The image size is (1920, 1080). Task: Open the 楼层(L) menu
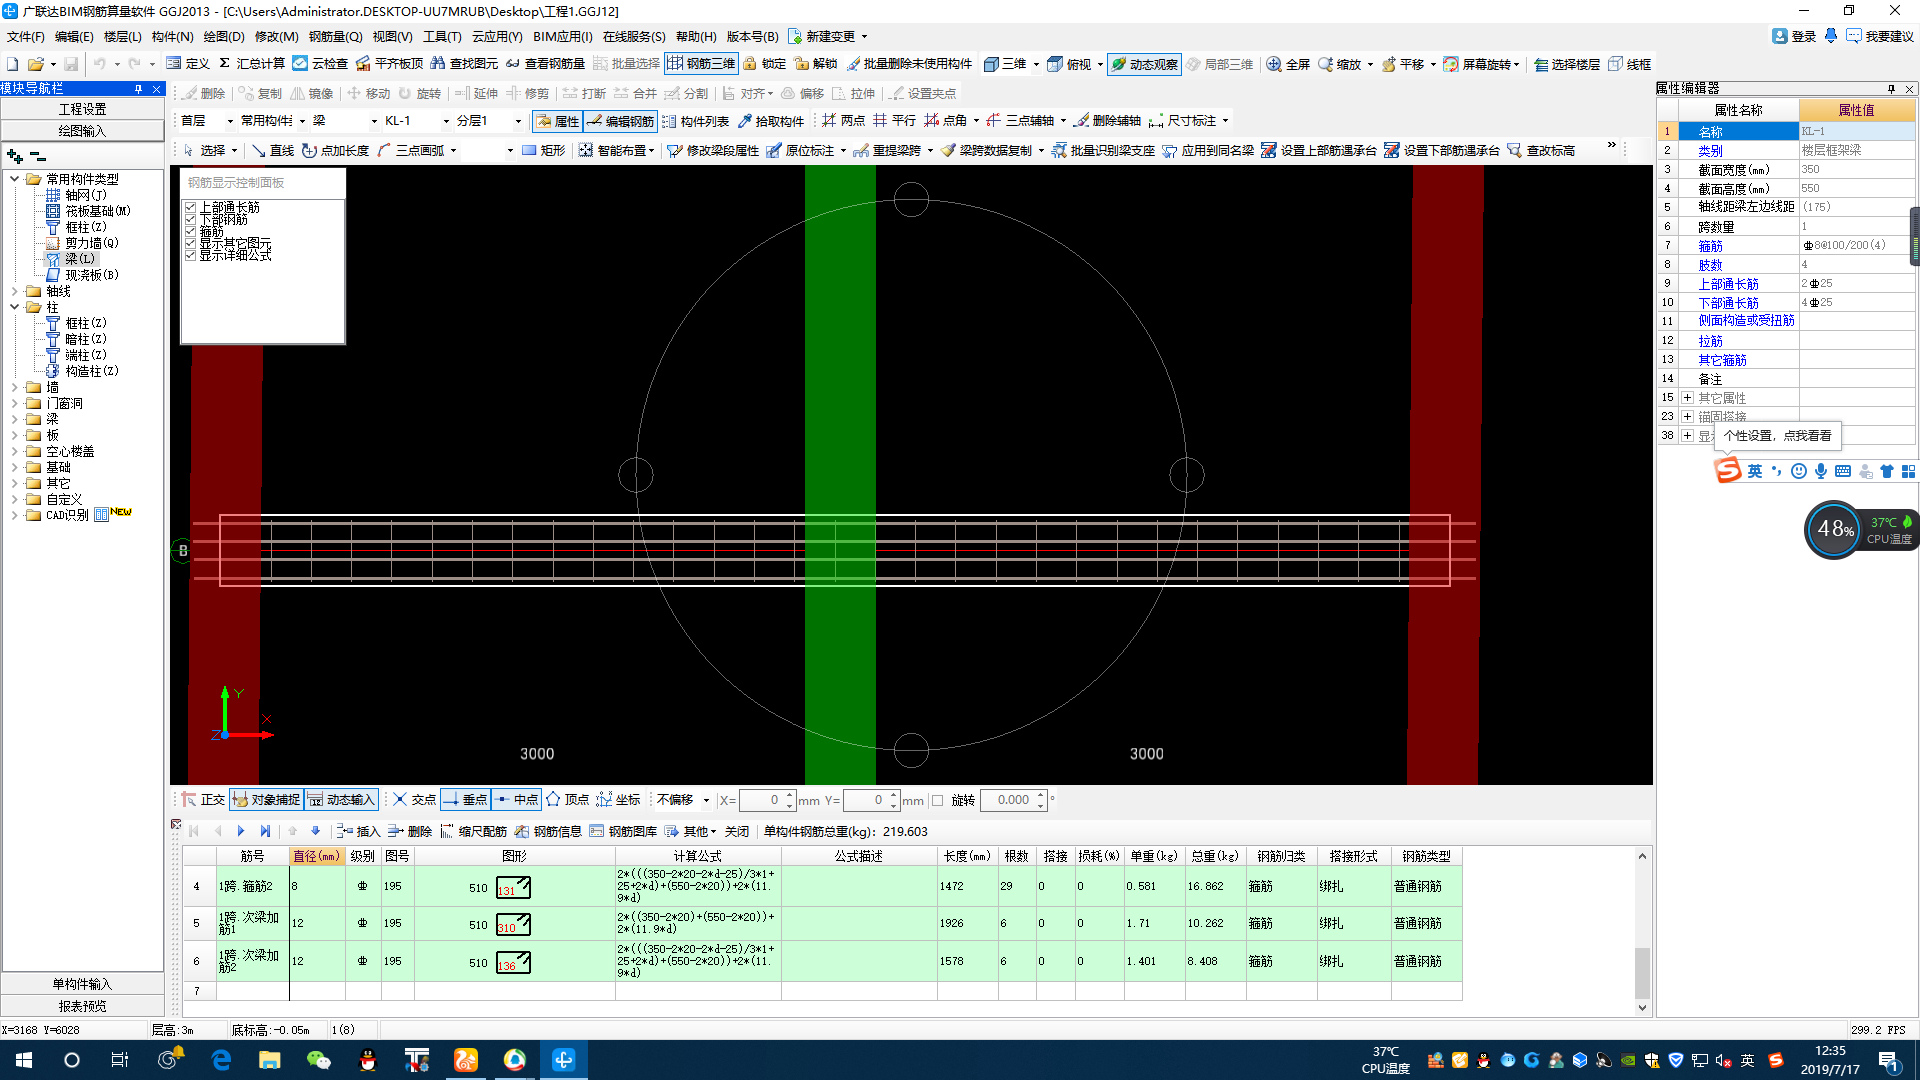click(x=123, y=36)
